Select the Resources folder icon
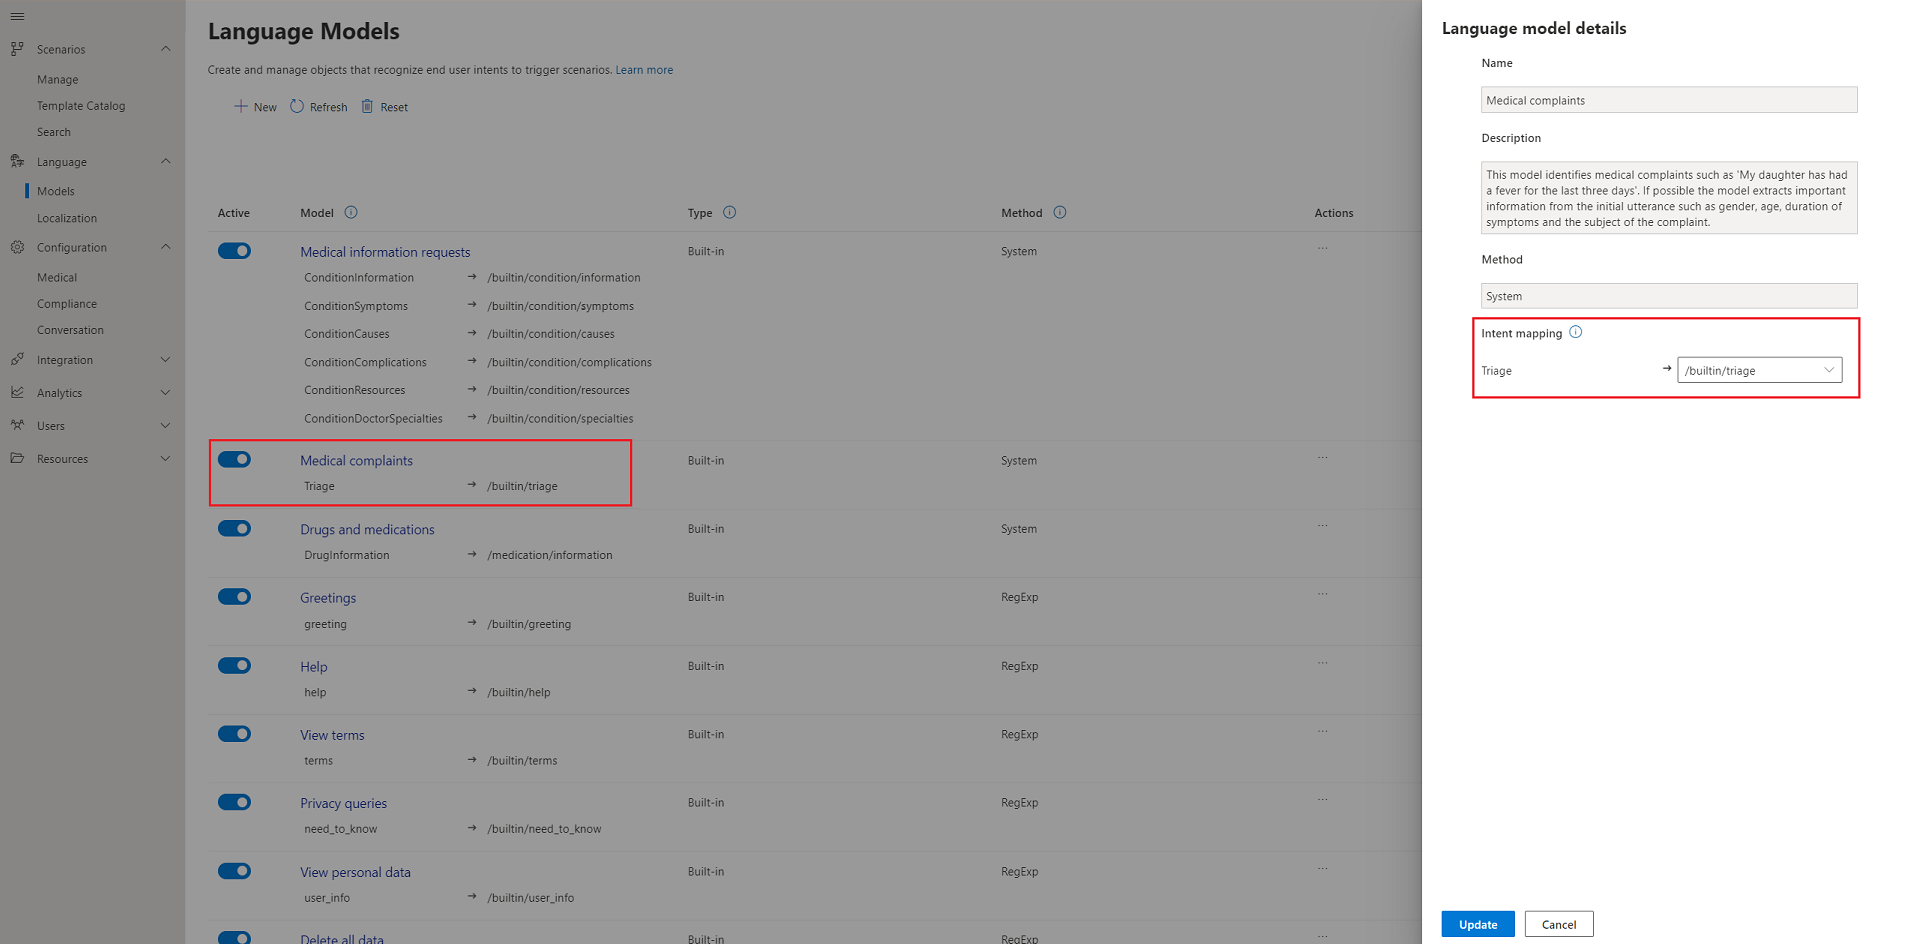This screenshot has height=944, width=1916. (x=17, y=458)
